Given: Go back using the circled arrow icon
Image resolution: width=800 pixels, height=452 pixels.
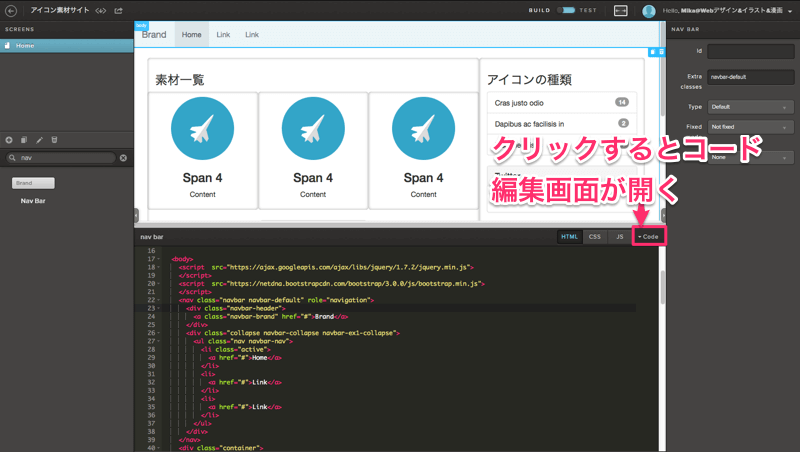Looking at the screenshot, I should (11, 11).
